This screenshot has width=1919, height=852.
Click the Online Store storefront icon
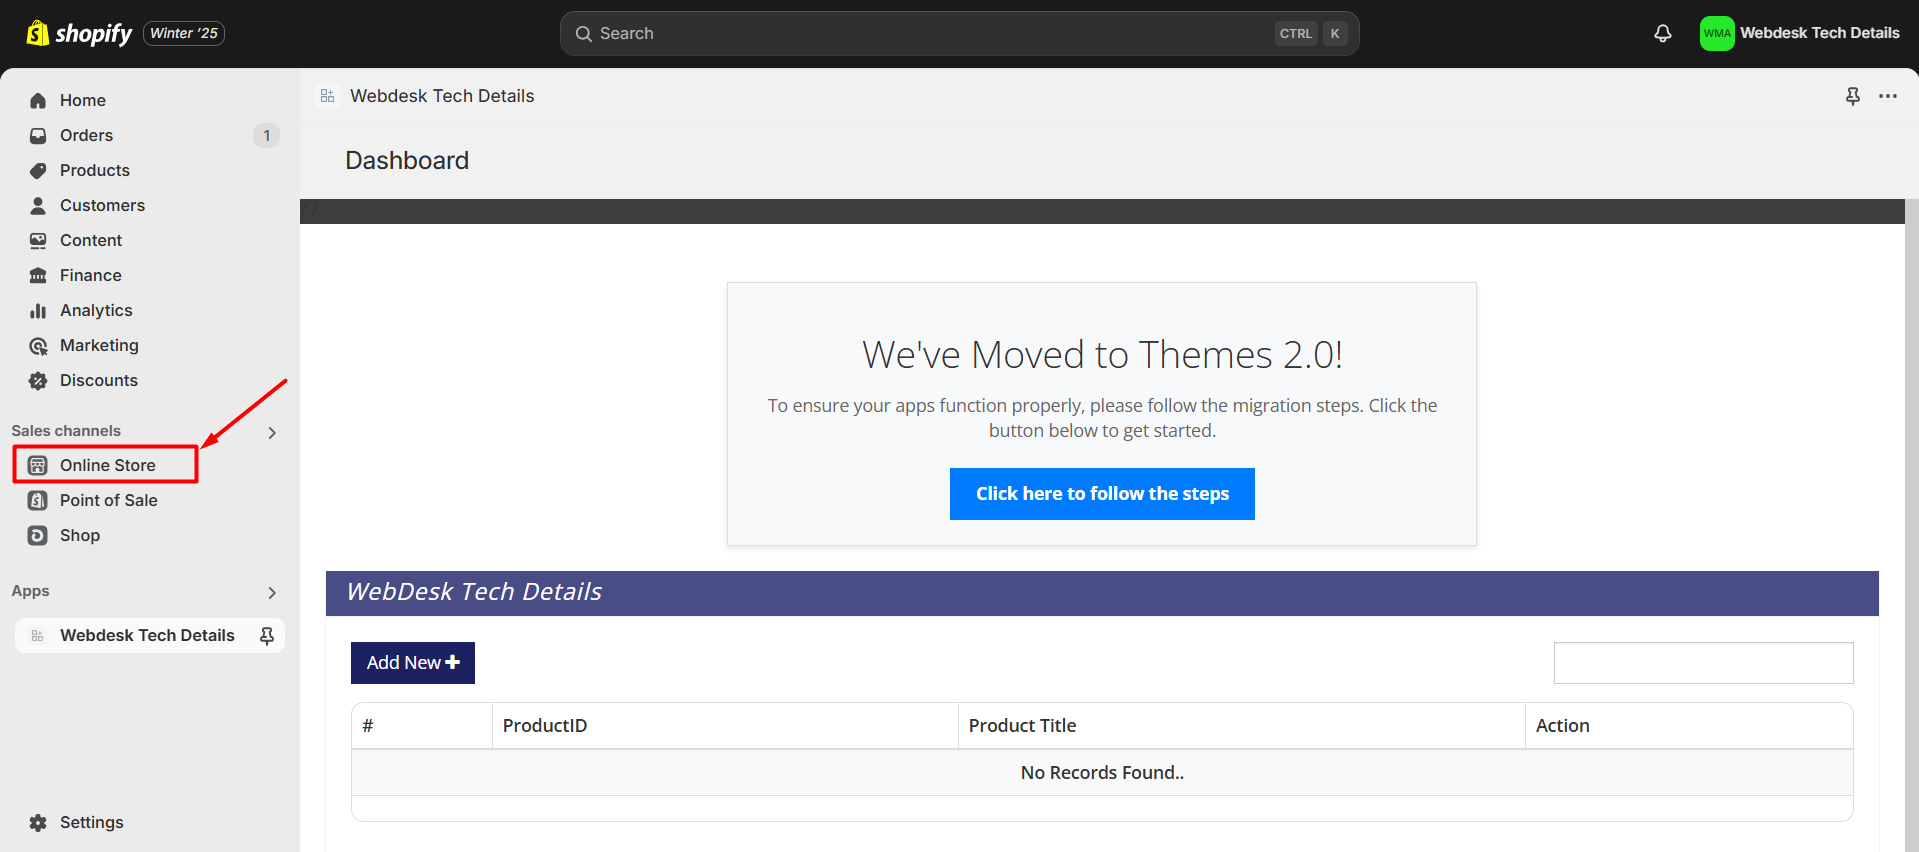coord(38,465)
